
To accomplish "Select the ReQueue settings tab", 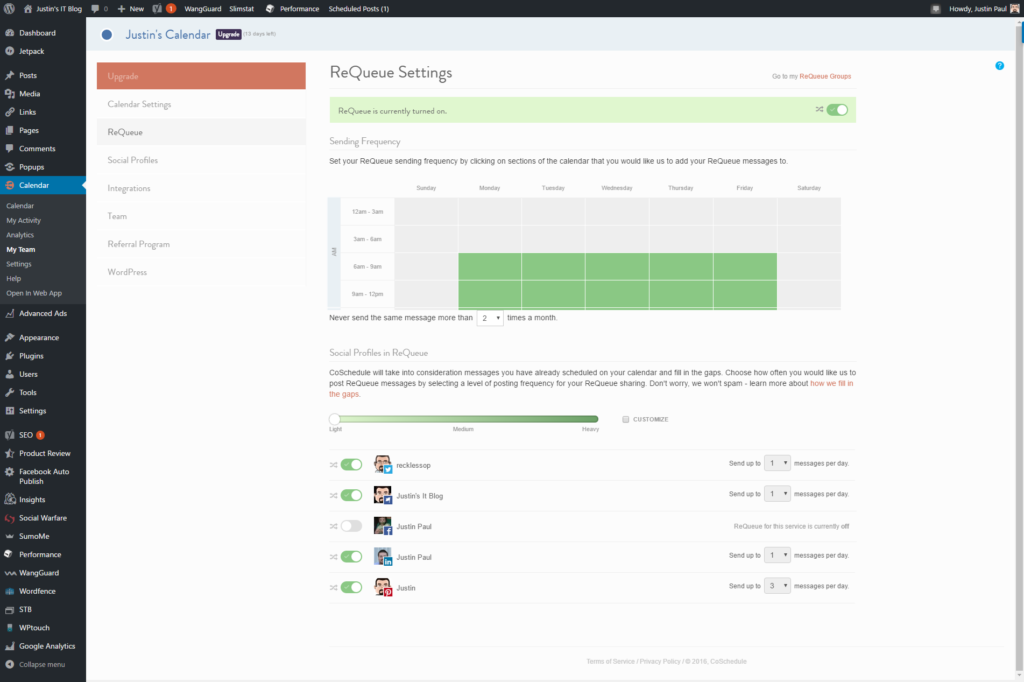I will tap(201, 132).
